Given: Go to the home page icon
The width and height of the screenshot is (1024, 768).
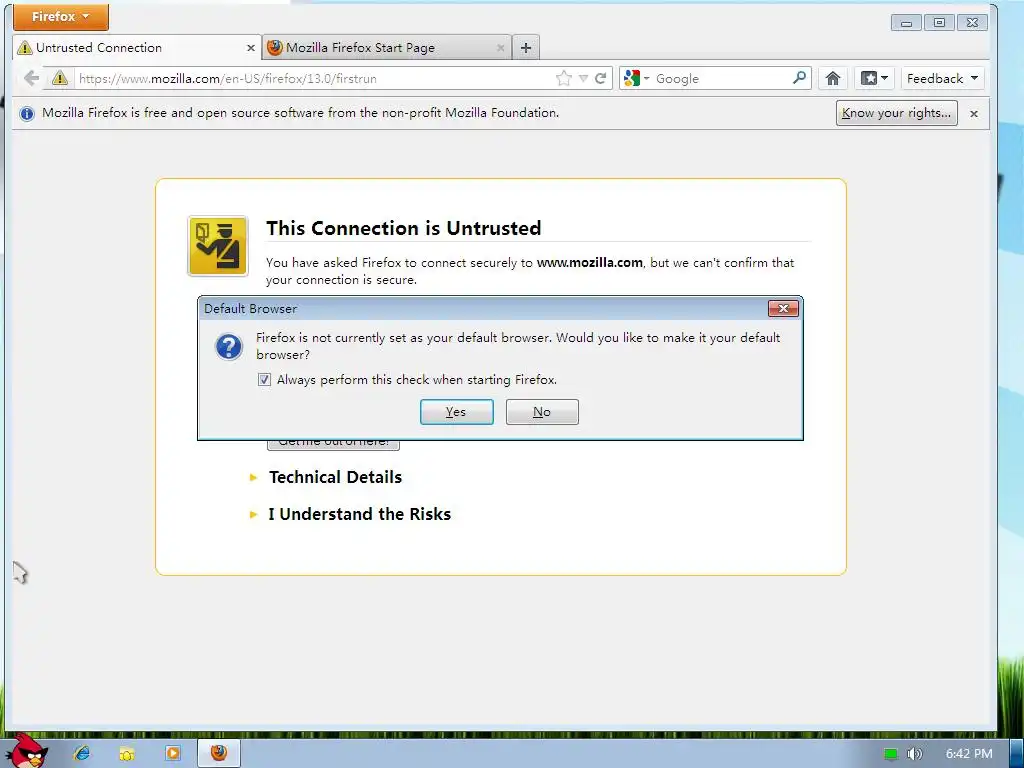Looking at the screenshot, I should [x=832, y=78].
